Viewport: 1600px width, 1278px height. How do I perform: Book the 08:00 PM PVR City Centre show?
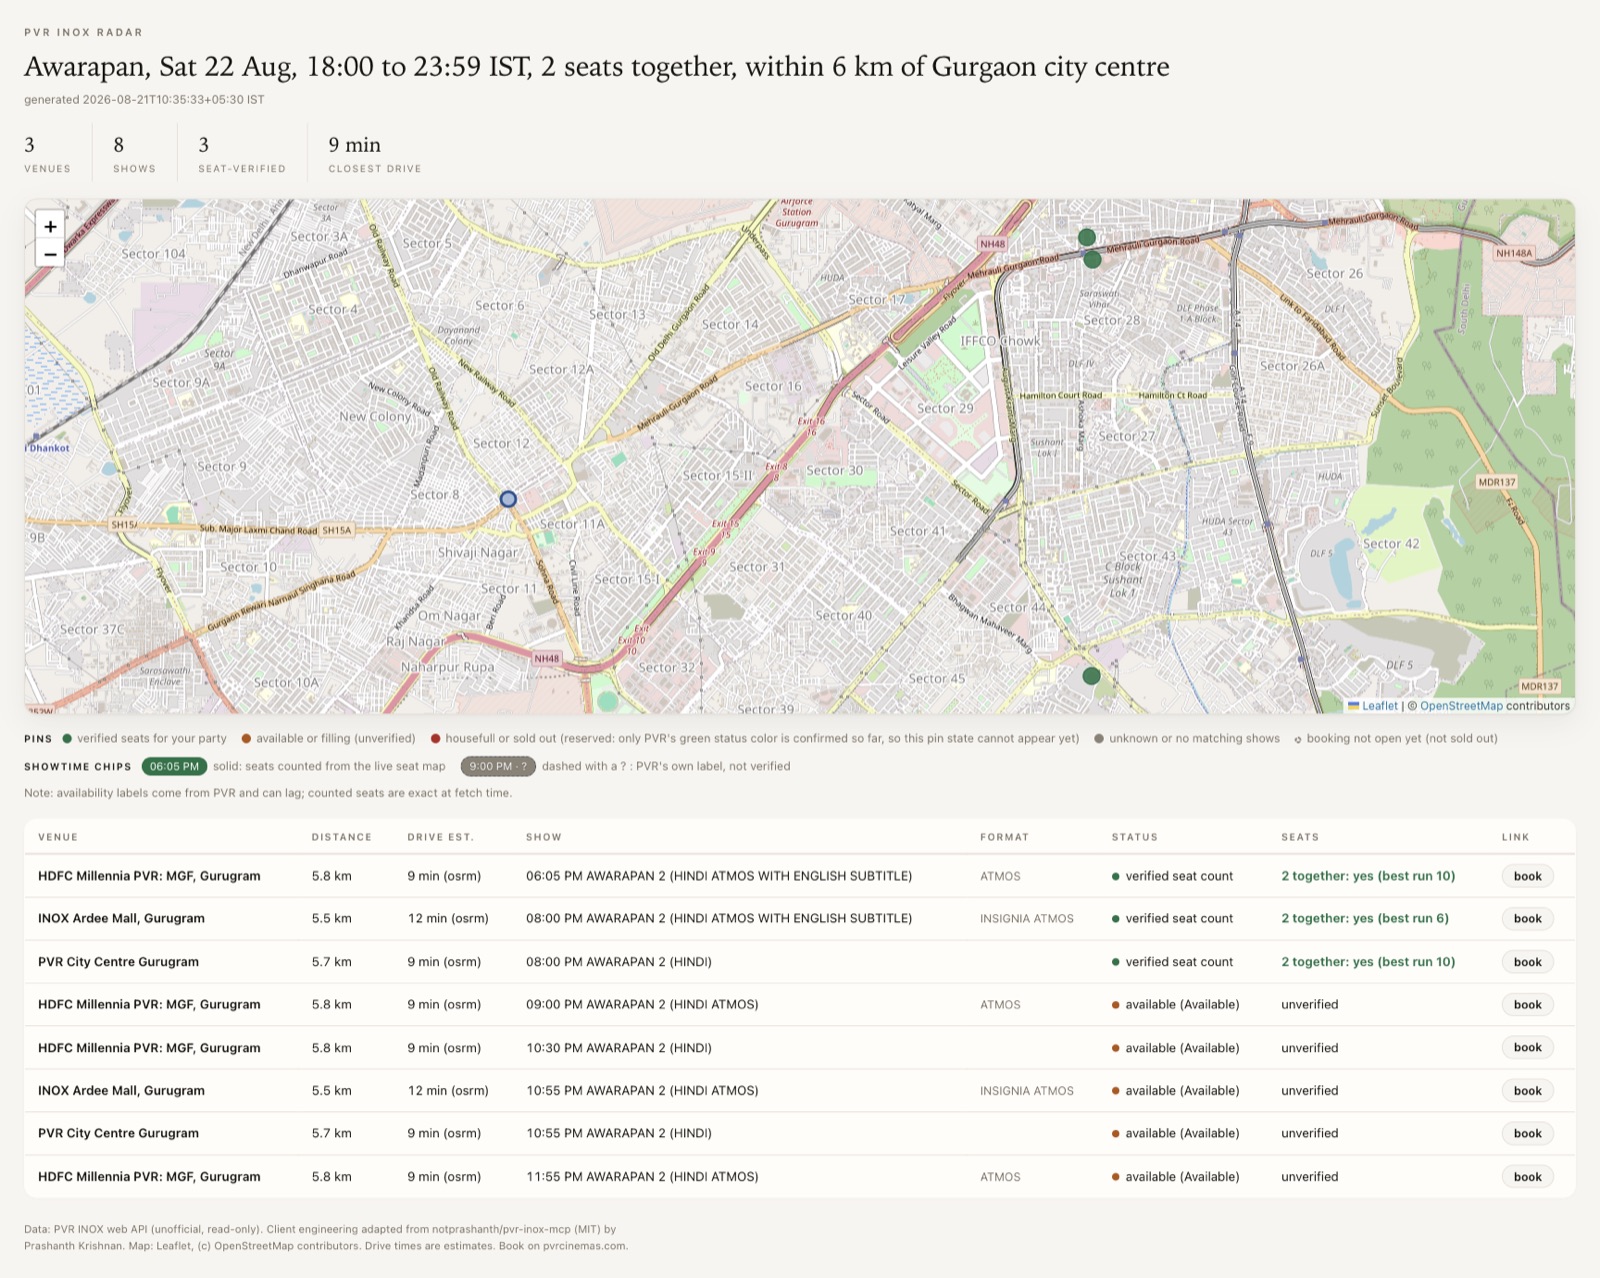pyautogui.click(x=1527, y=962)
